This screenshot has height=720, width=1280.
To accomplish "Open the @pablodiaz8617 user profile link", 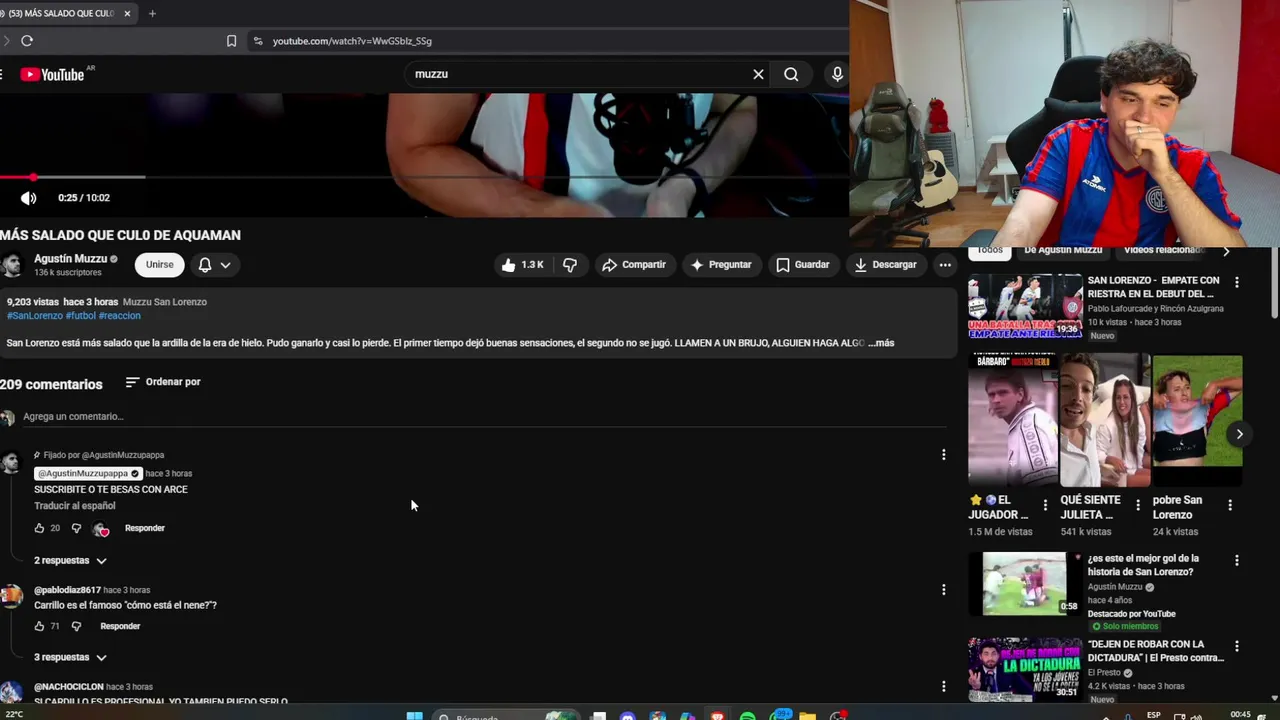I will point(67,590).
